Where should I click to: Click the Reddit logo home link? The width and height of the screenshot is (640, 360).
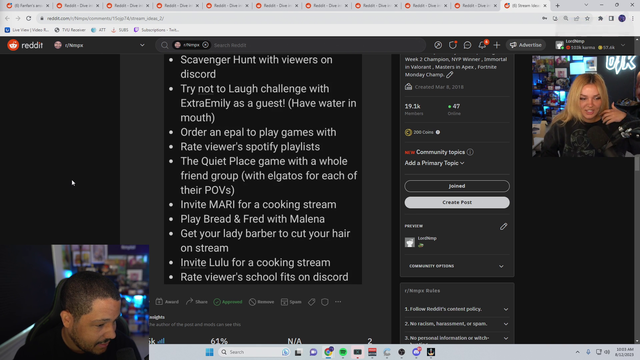(25, 45)
